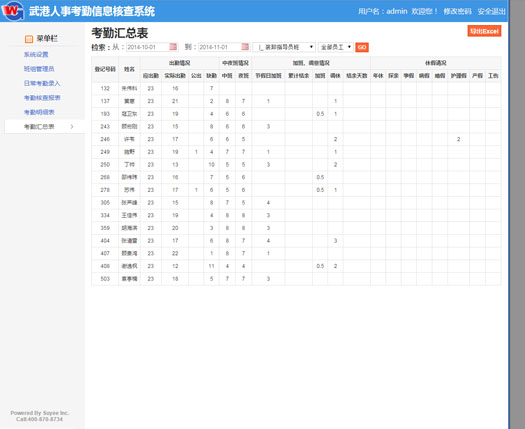Image resolution: width=525 pixels, height=429 pixels.
Task: Open 考勤明细表 in the sidebar
Action: point(39,112)
